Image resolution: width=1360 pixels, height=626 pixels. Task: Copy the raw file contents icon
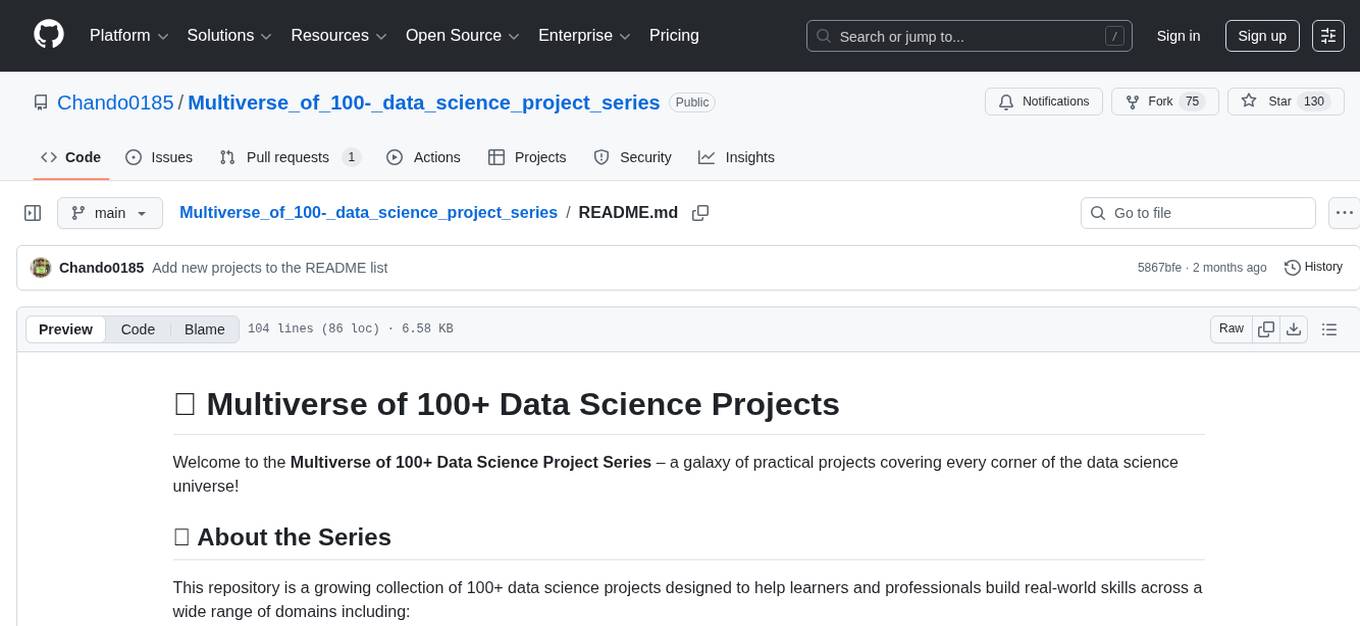click(x=1266, y=328)
